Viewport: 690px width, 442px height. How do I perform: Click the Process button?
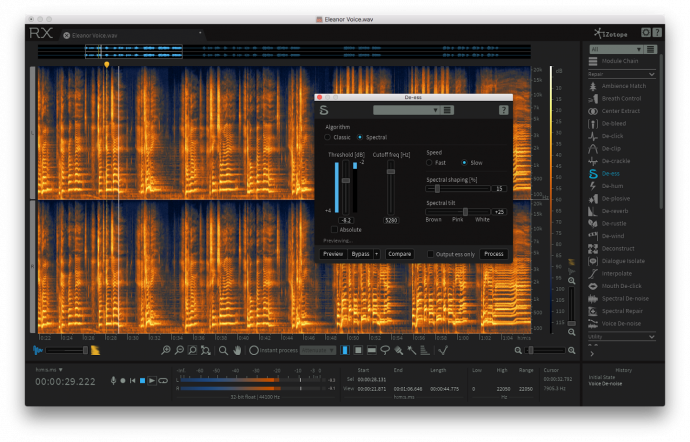click(494, 254)
